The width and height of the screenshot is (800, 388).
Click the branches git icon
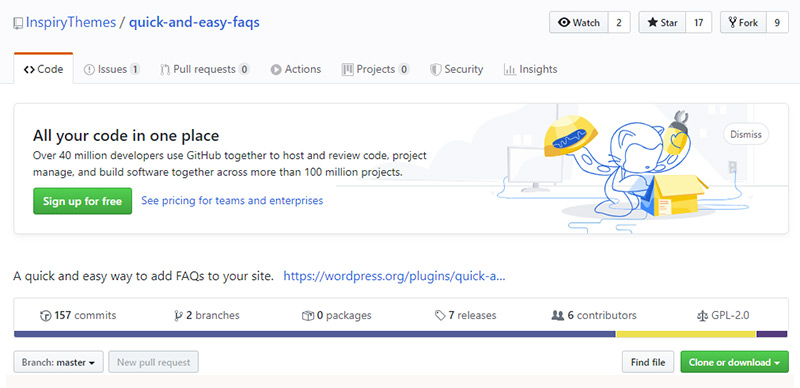(x=178, y=316)
